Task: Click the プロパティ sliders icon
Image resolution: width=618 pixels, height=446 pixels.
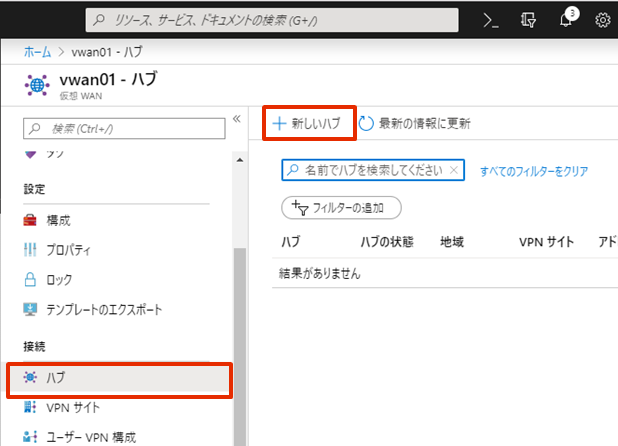Action: pyautogui.click(x=30, y=249)
